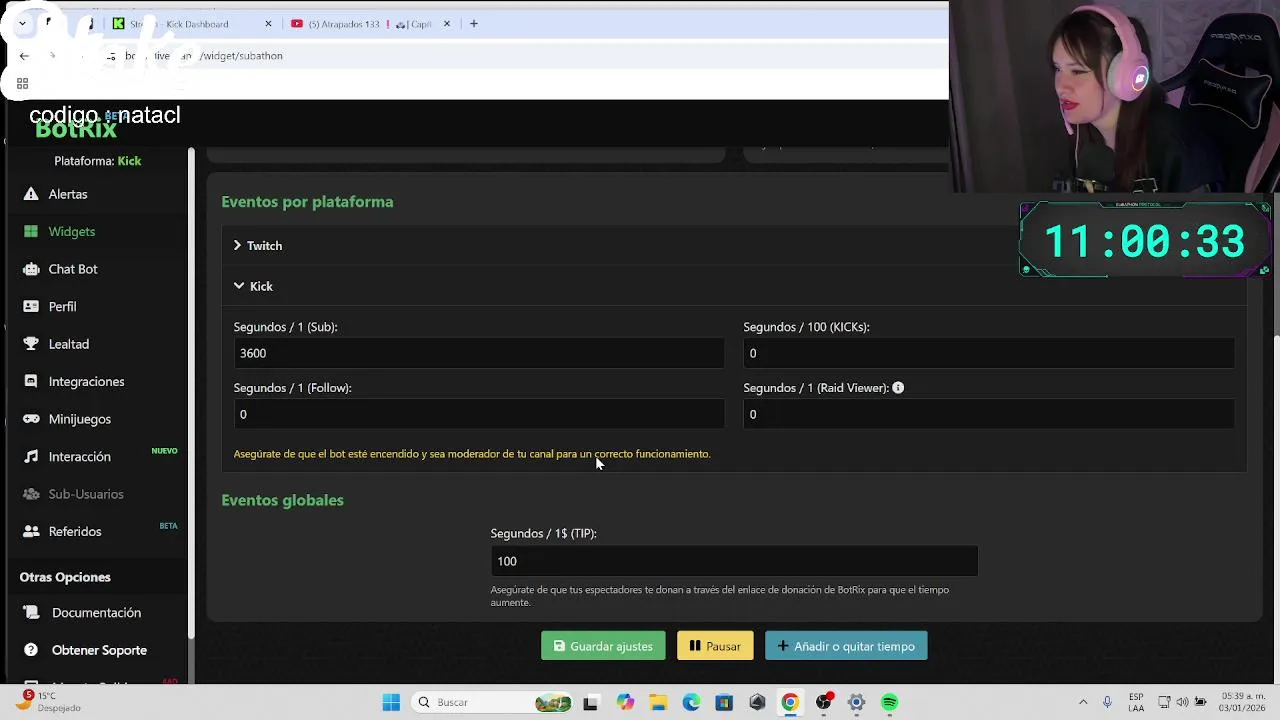Screen dimensions: 1280x720
Task: Open Microsoft Store from taskbar
Action: tap(724, 703)
